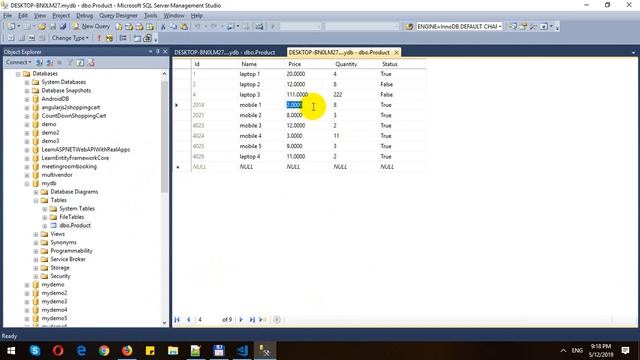The height and width of the screenshot is (360, 640).
Task: Select the dbo.Product table in Object Explorer
Action: (x=75, y=225)
